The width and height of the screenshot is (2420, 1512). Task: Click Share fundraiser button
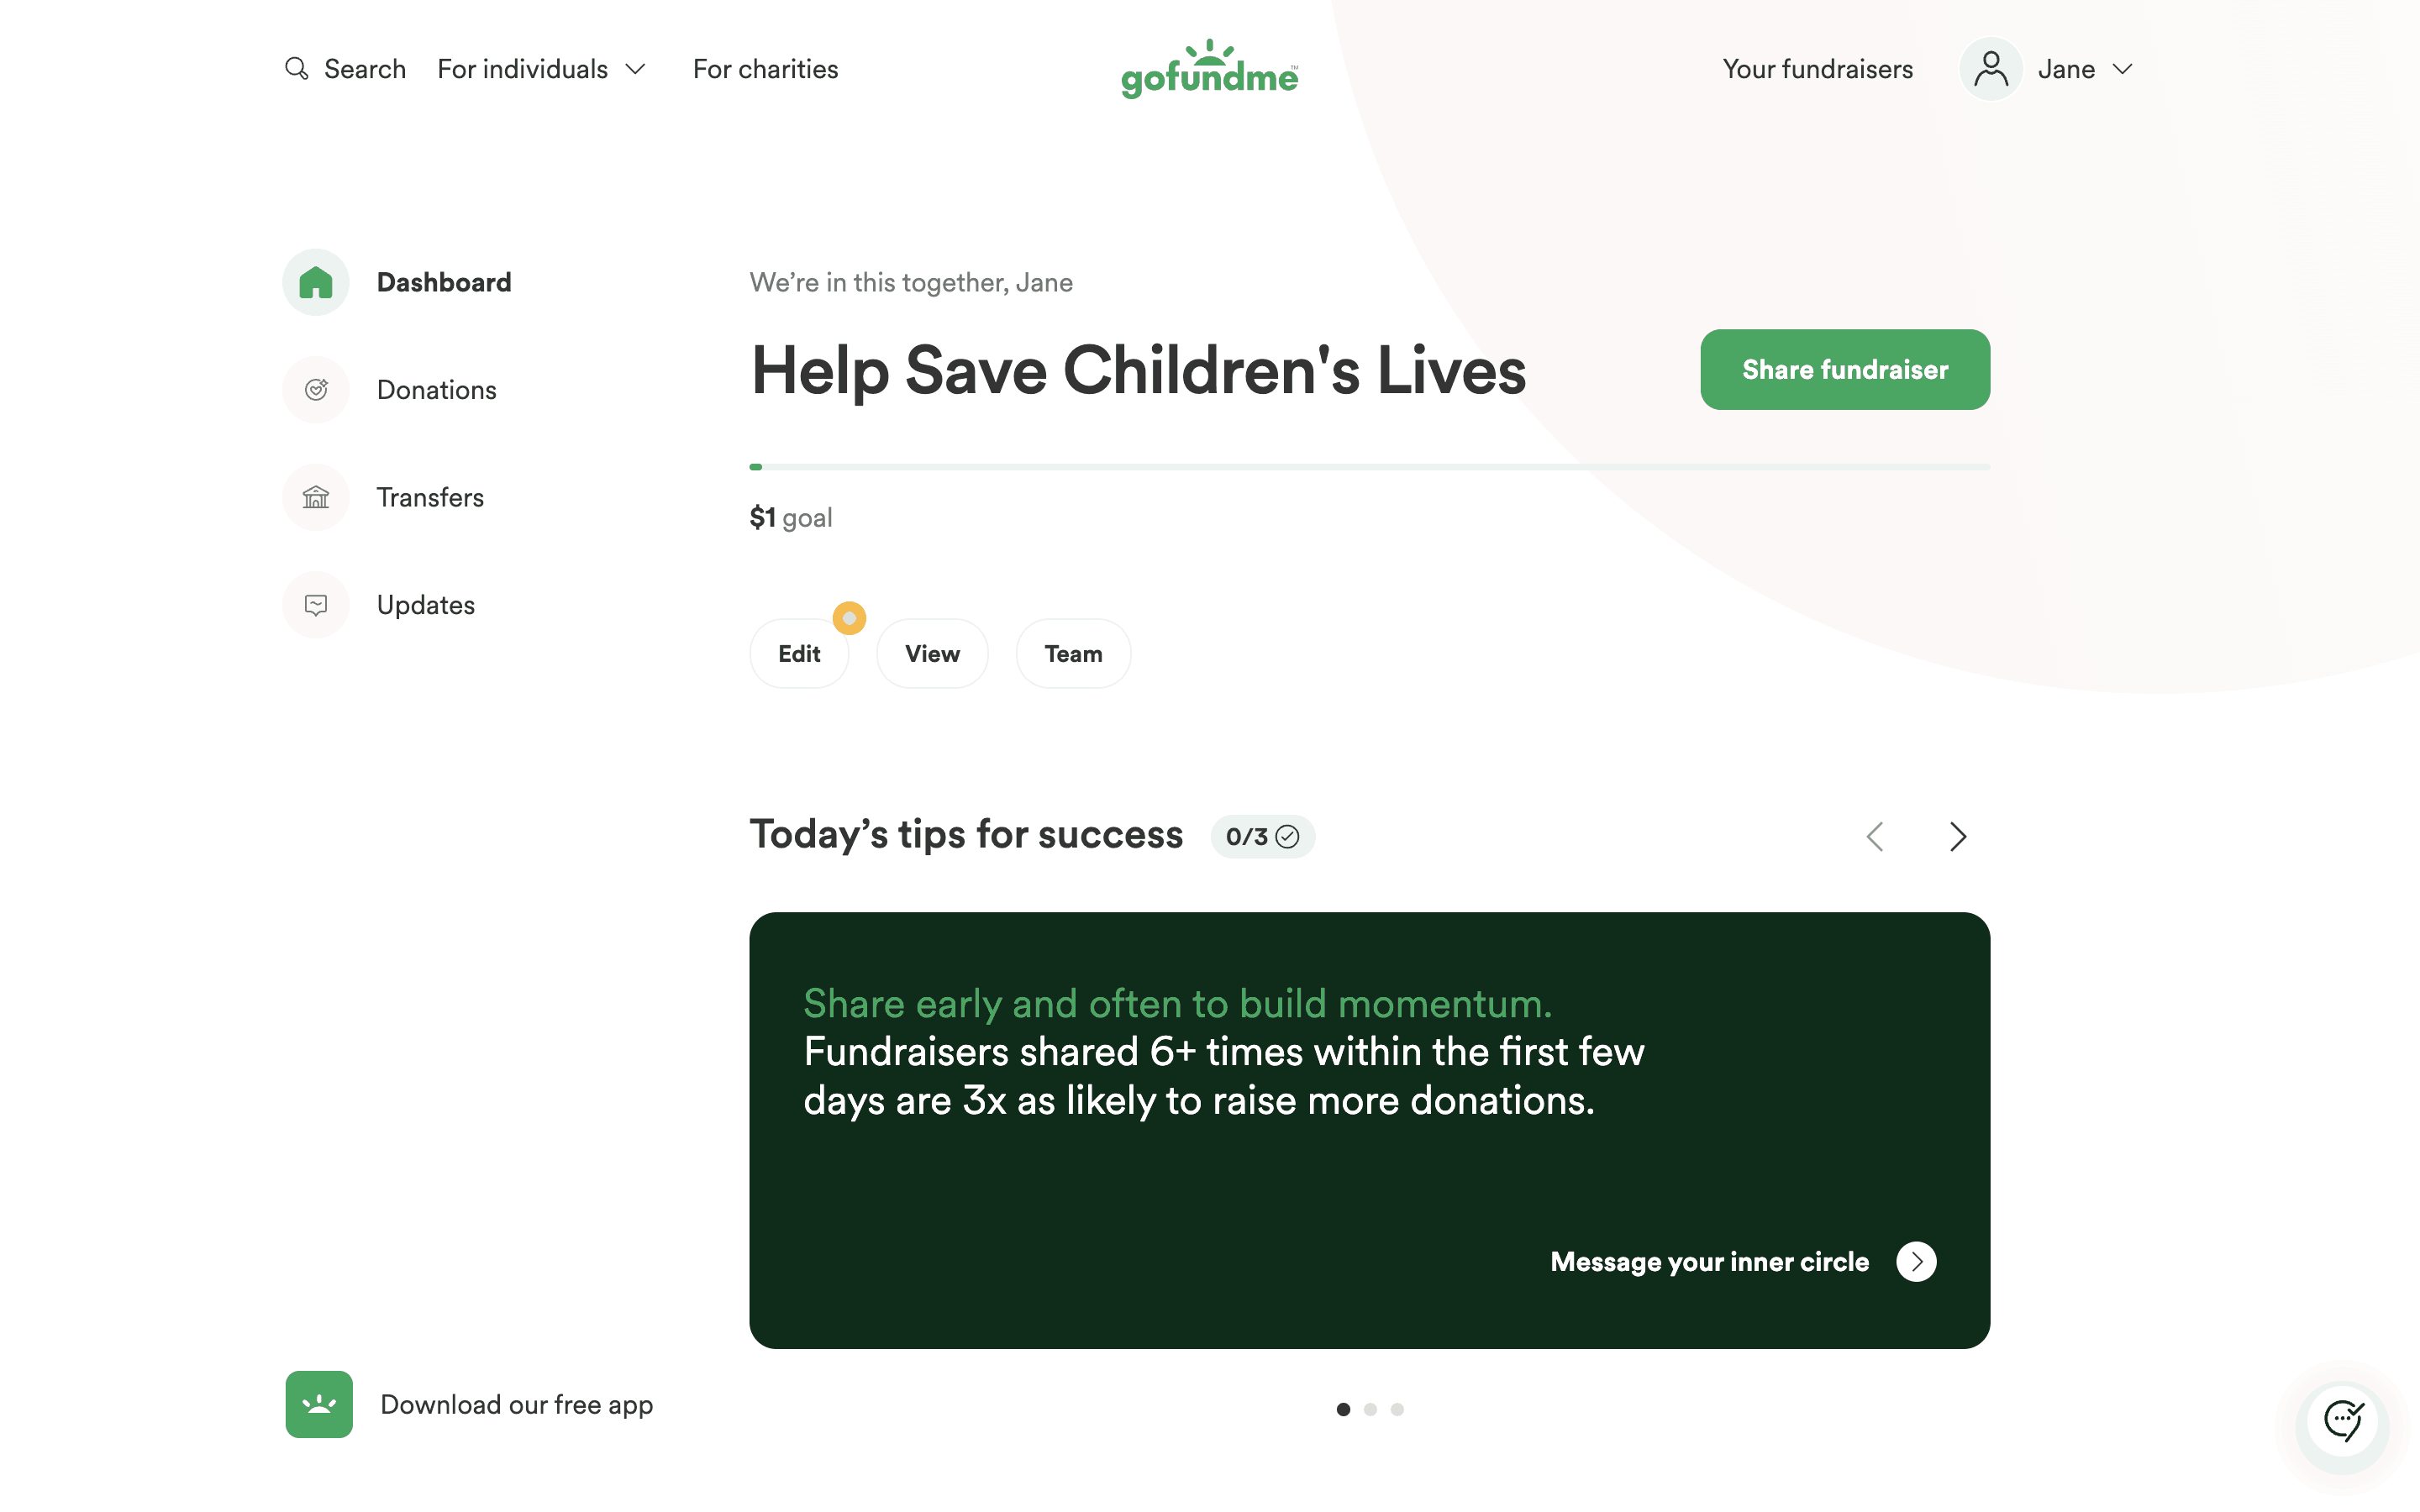(x=1845, y=370)
